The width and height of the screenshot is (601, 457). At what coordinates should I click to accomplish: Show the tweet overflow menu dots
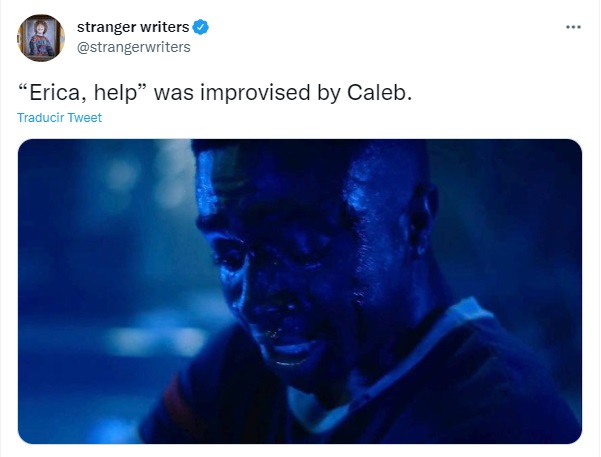(573, 27)
